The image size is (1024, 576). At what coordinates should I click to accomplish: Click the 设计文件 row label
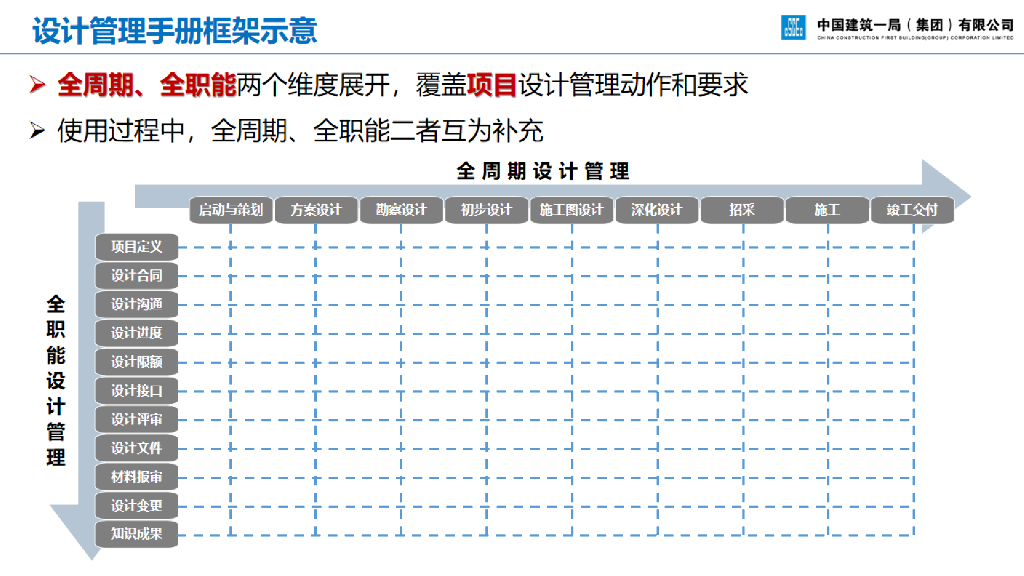coord(136,448)
